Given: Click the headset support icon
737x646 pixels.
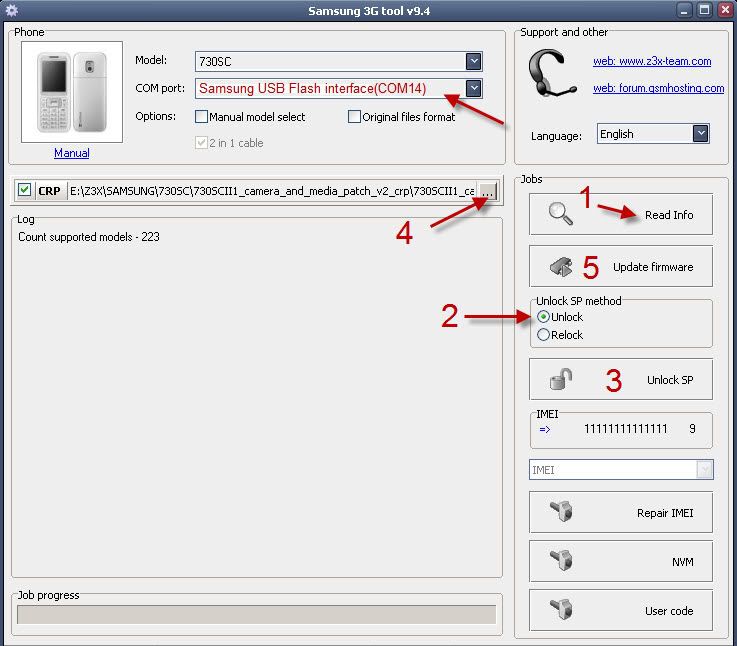Looking at the screenshot, I should 551,73.
